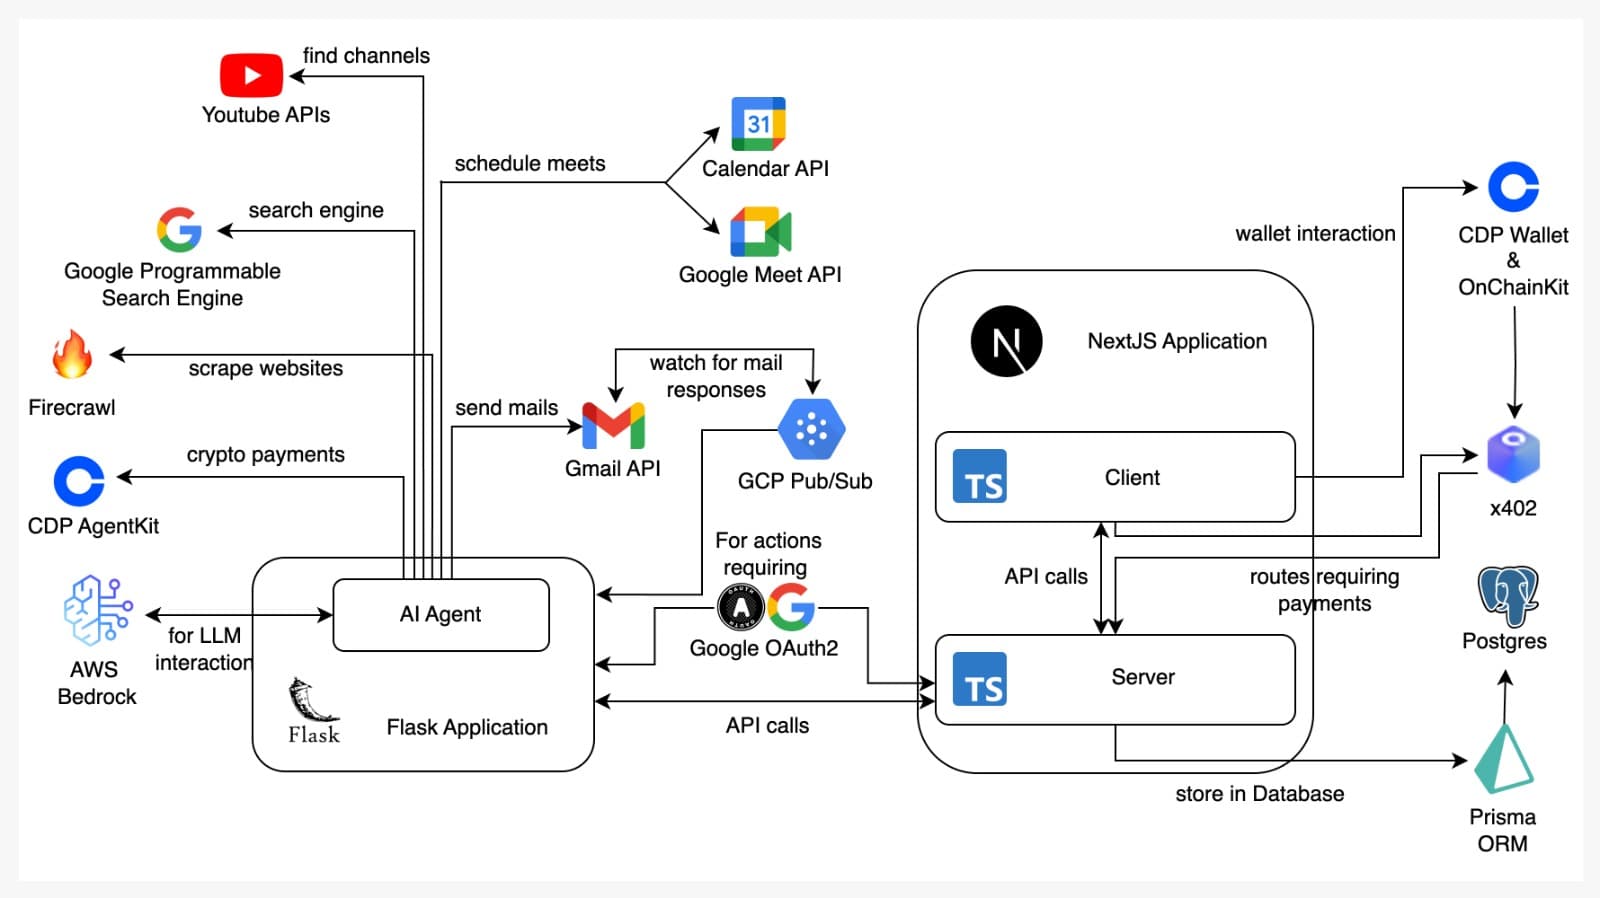The image size is (1600, 898).
Task: Select 'Google Programmable Search Engine' text
Action: pos(172,284)
